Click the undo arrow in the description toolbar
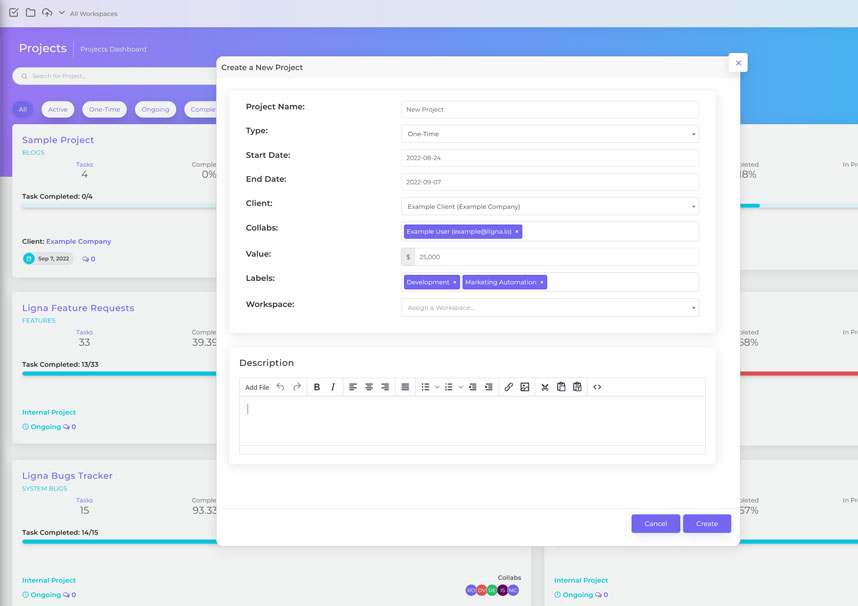The height and width of the screenshot is (606, 858). (x=281, y=387)
